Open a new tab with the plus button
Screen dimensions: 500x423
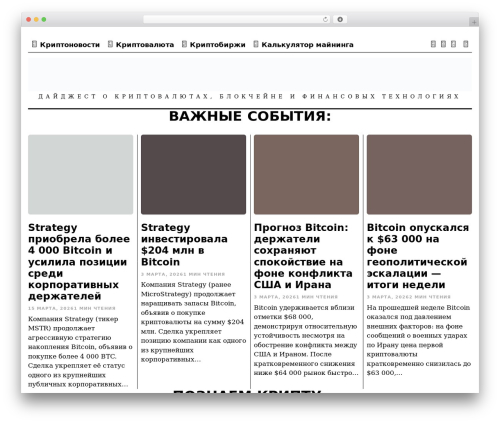point(474,22)
